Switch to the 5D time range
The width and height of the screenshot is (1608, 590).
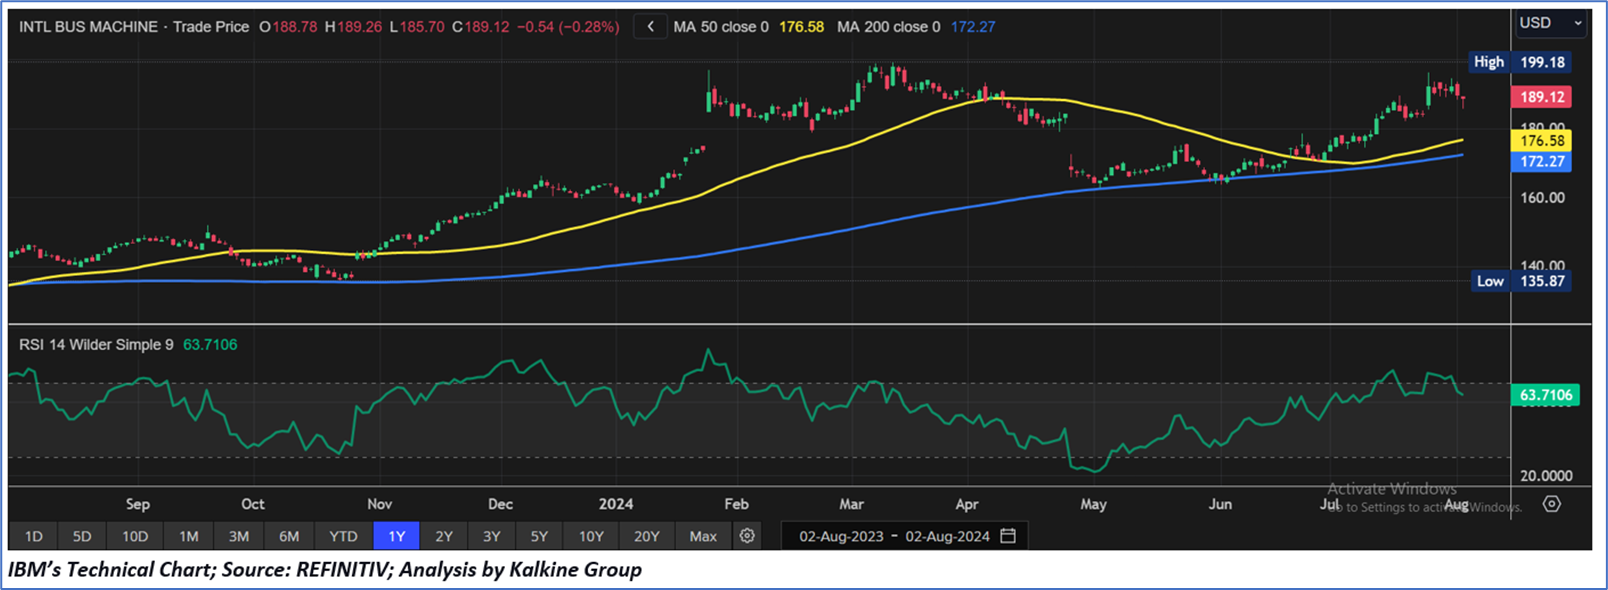click(x=82, y=536)
